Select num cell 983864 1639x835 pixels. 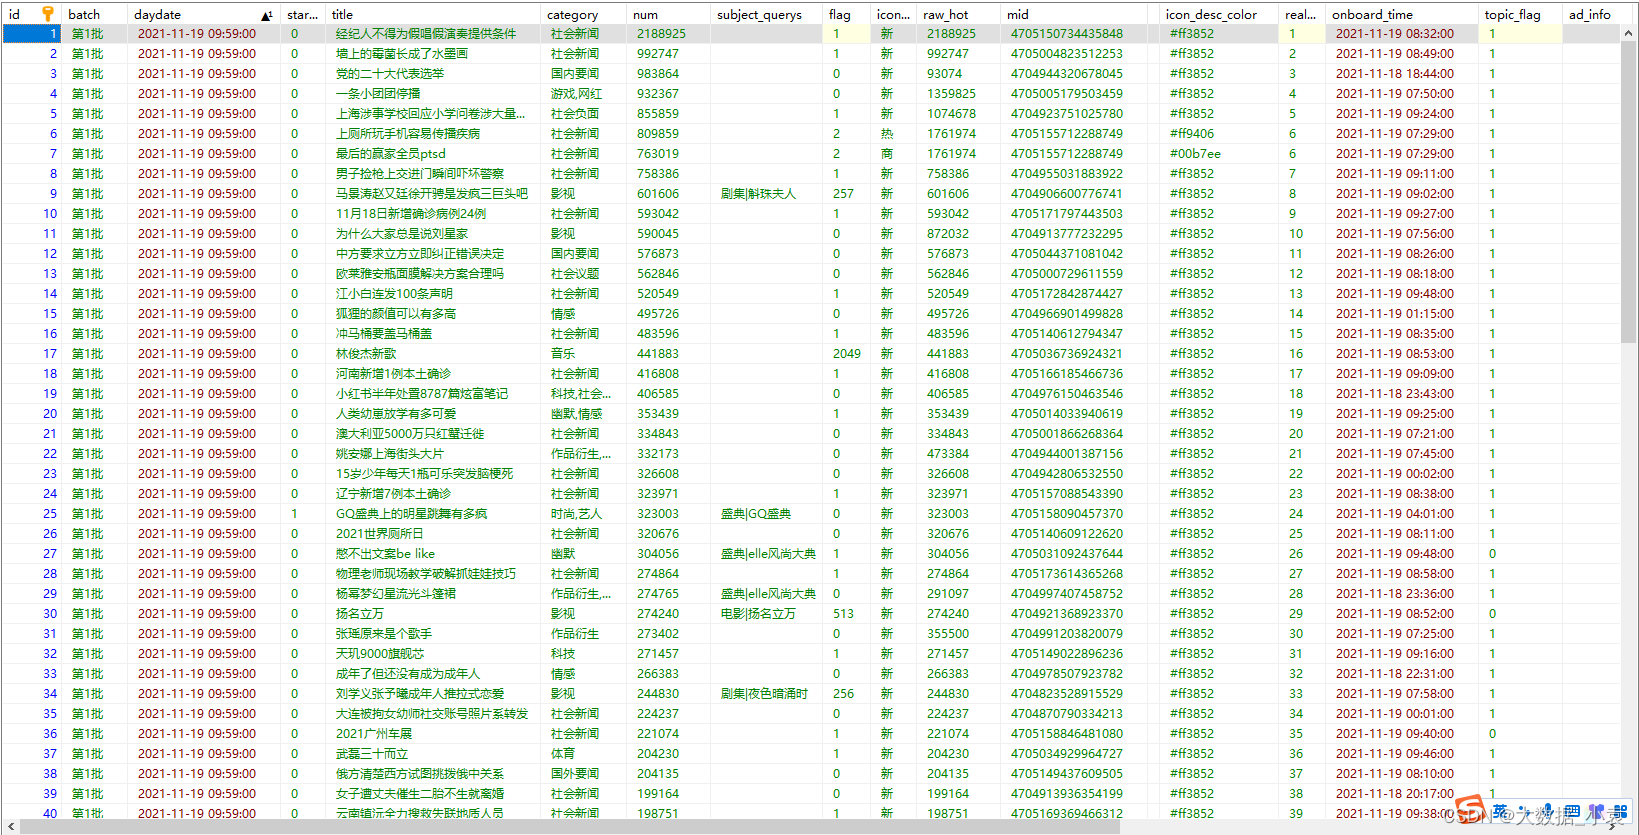658,74
